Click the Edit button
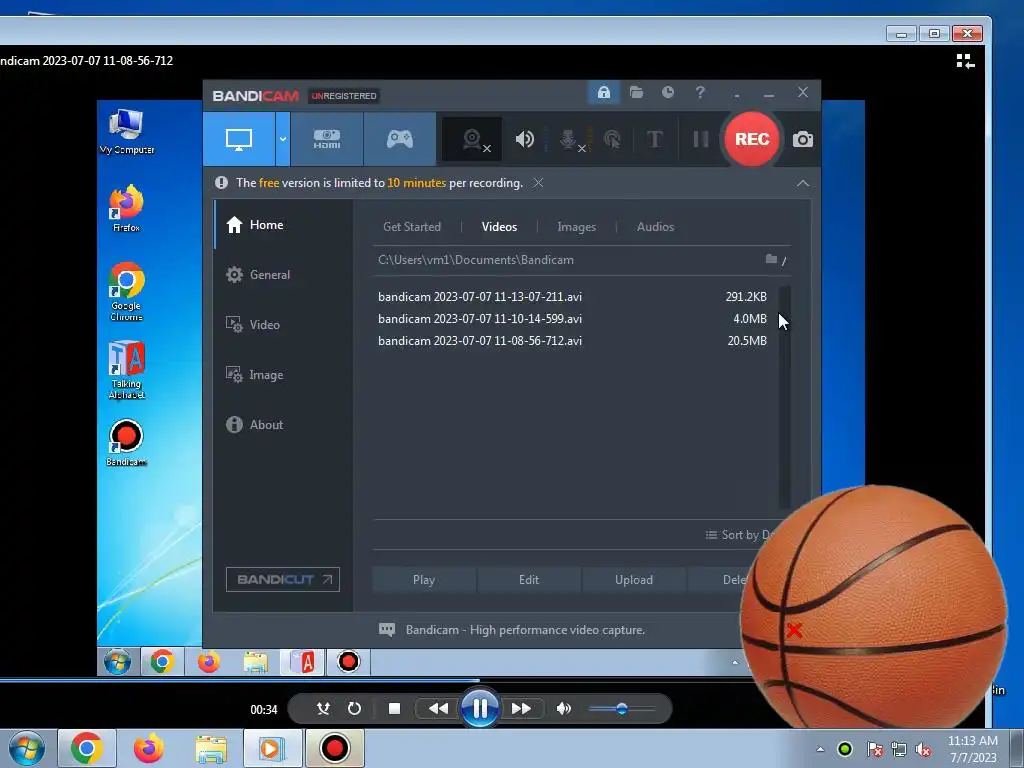Image resolution: width=1024 pixels, height=768 pixels. point(529,580)
